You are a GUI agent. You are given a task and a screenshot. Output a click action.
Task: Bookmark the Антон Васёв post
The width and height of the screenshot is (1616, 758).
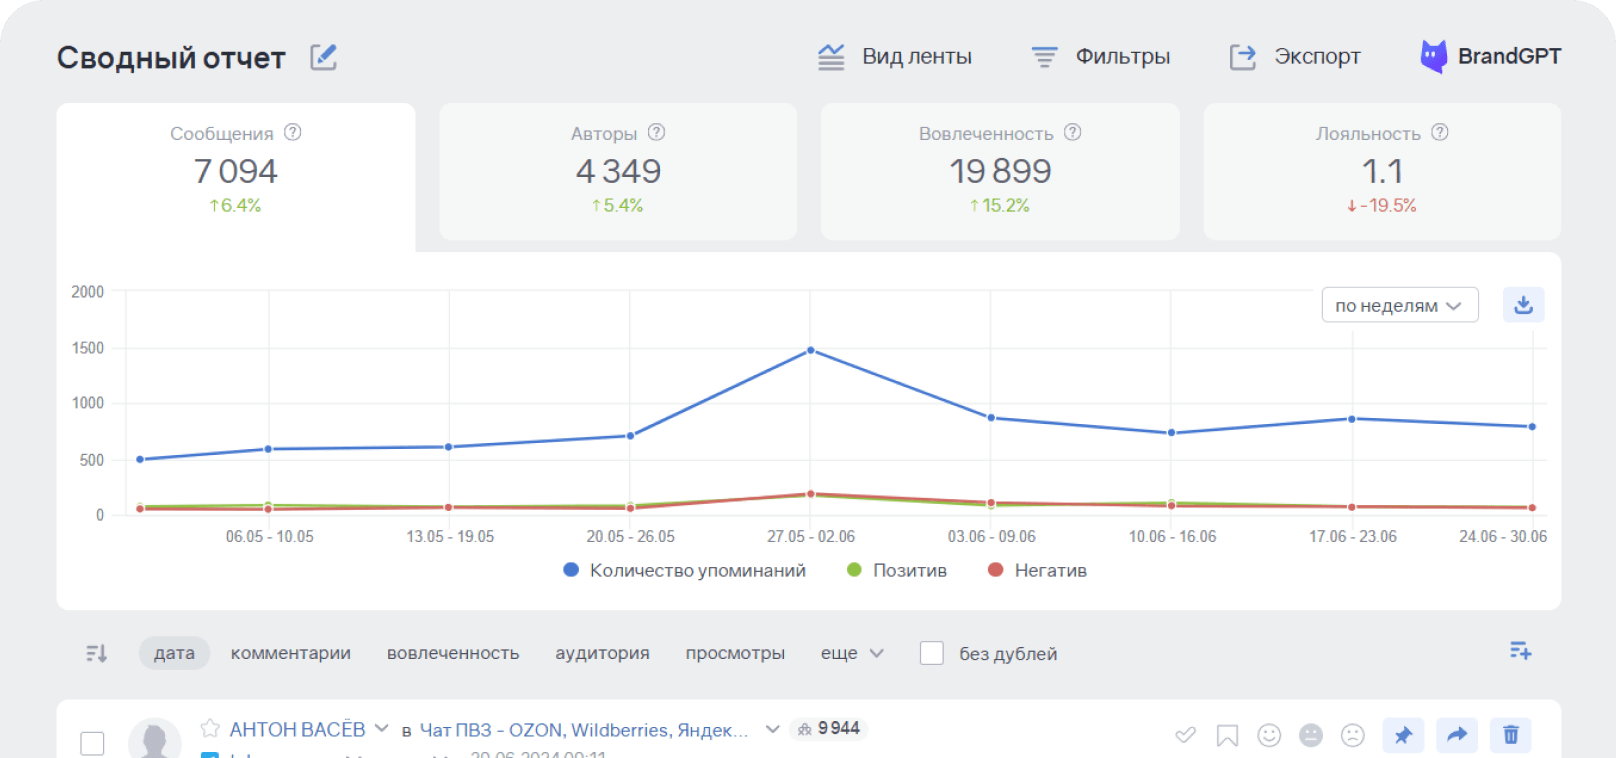[1227, 736]
